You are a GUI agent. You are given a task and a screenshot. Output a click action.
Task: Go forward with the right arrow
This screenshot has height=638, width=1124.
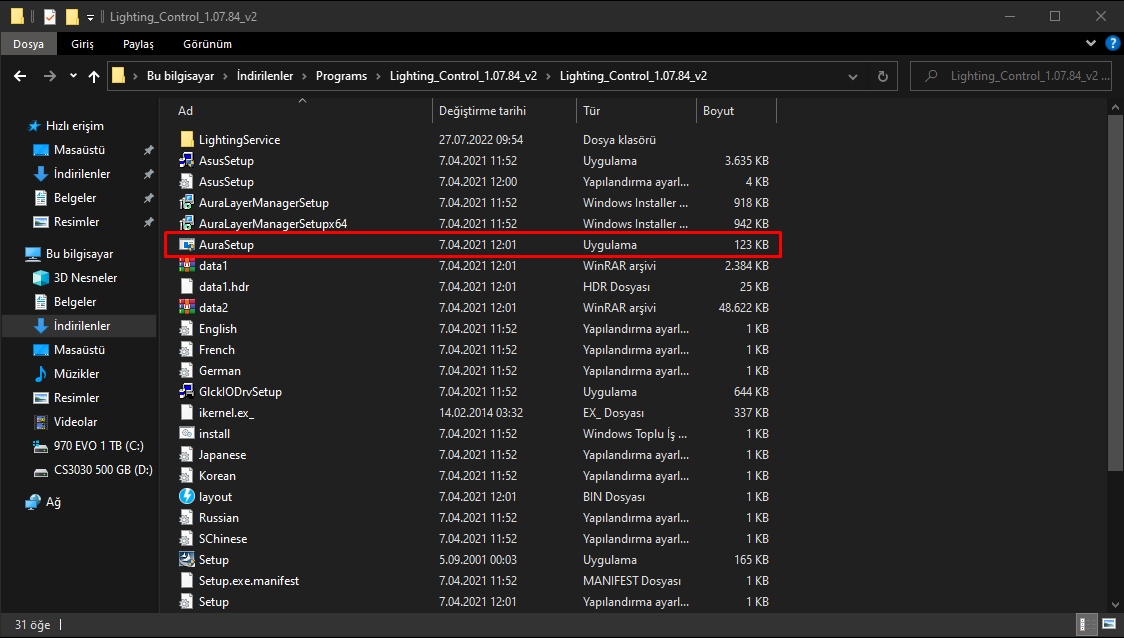pyautogui.click(x=49, y=76)
